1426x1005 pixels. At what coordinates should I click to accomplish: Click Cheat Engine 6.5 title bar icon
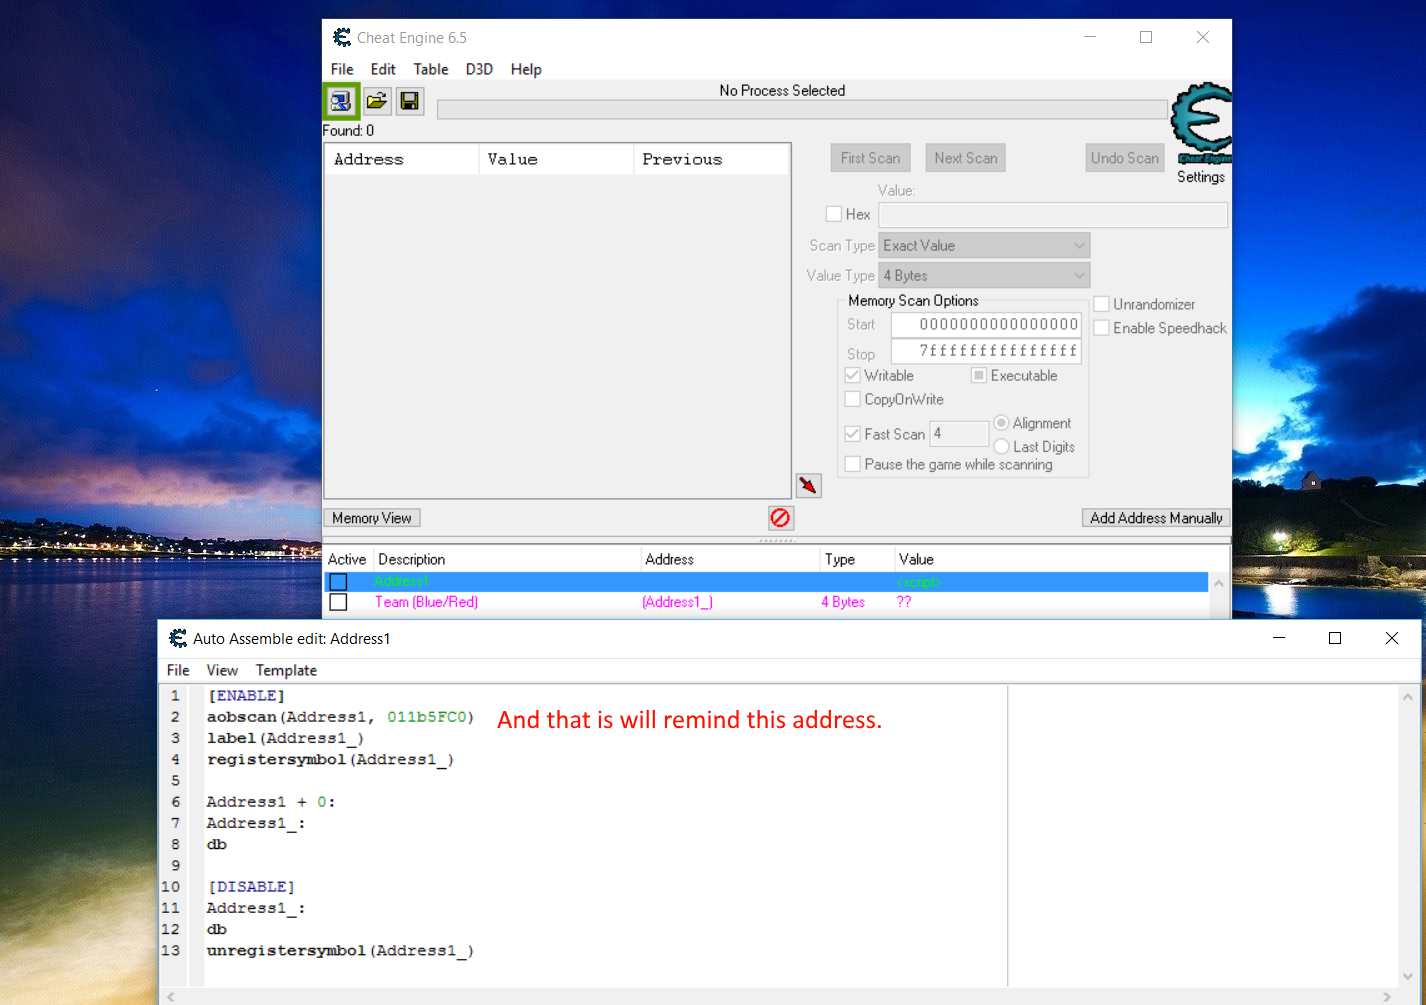pyautogui.click(x=342, y=38)
